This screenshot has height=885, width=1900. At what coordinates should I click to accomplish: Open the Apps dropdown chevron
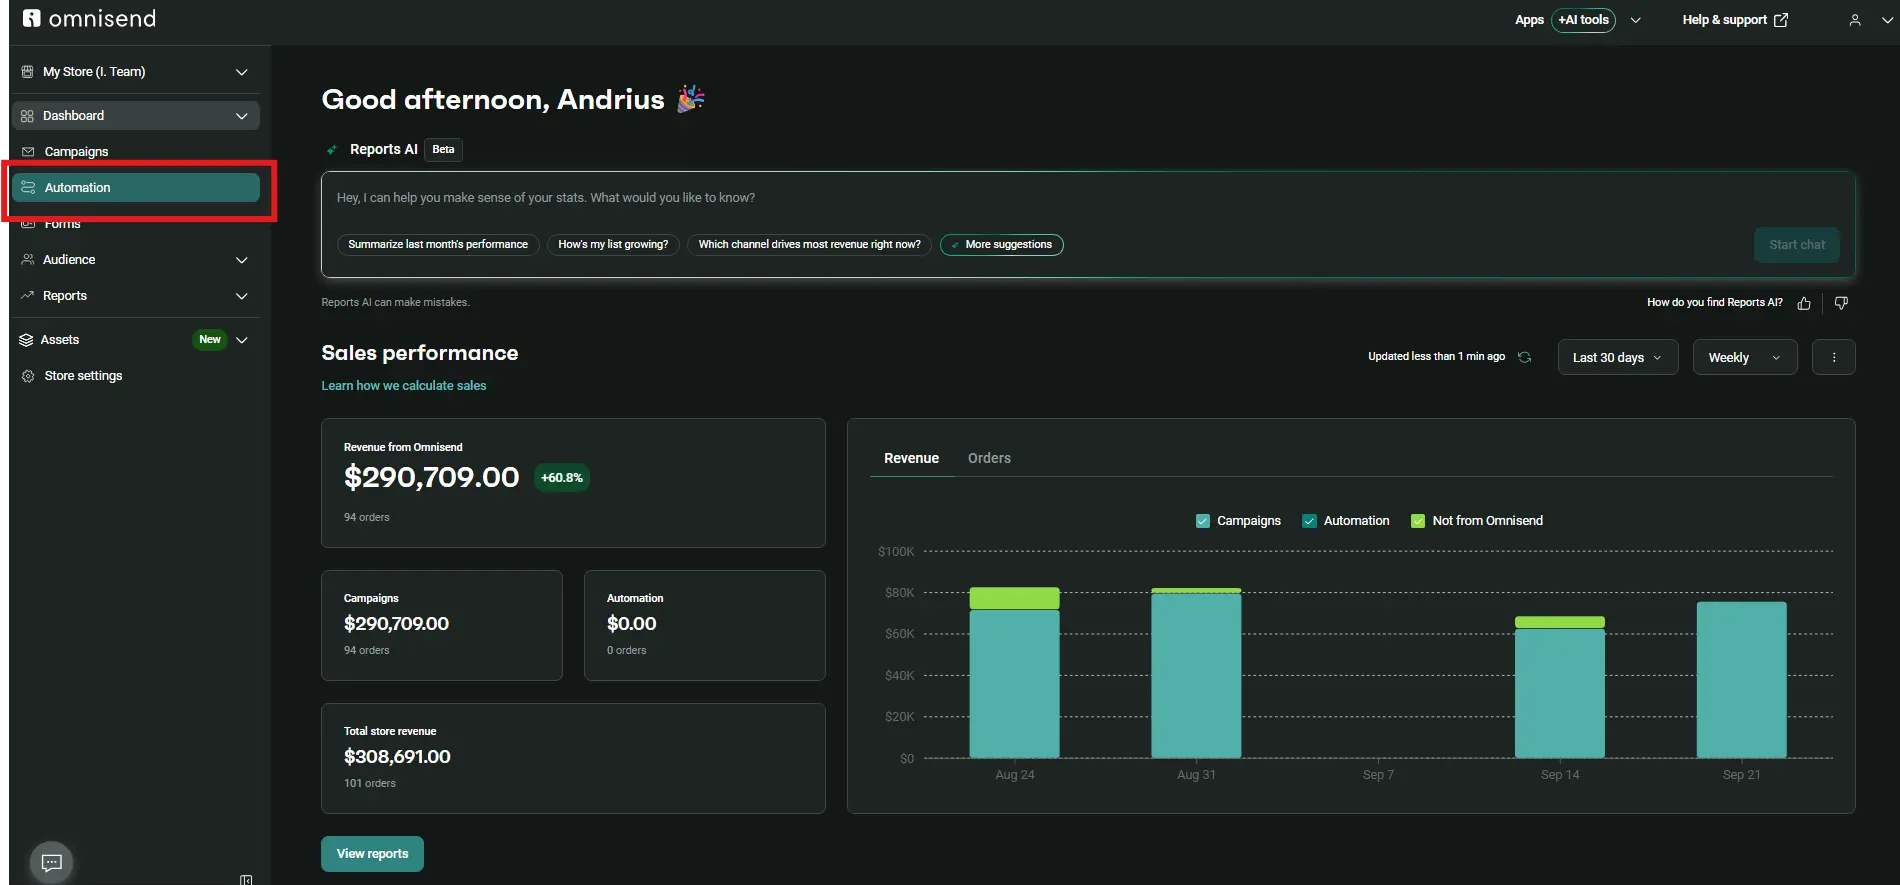pyautogui.click(x=1635, y=20)
